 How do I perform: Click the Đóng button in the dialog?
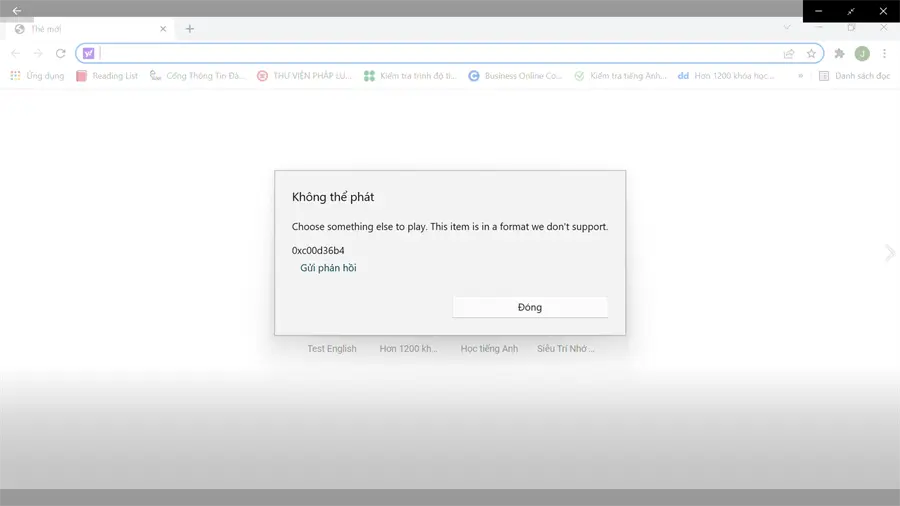(530, 307)
